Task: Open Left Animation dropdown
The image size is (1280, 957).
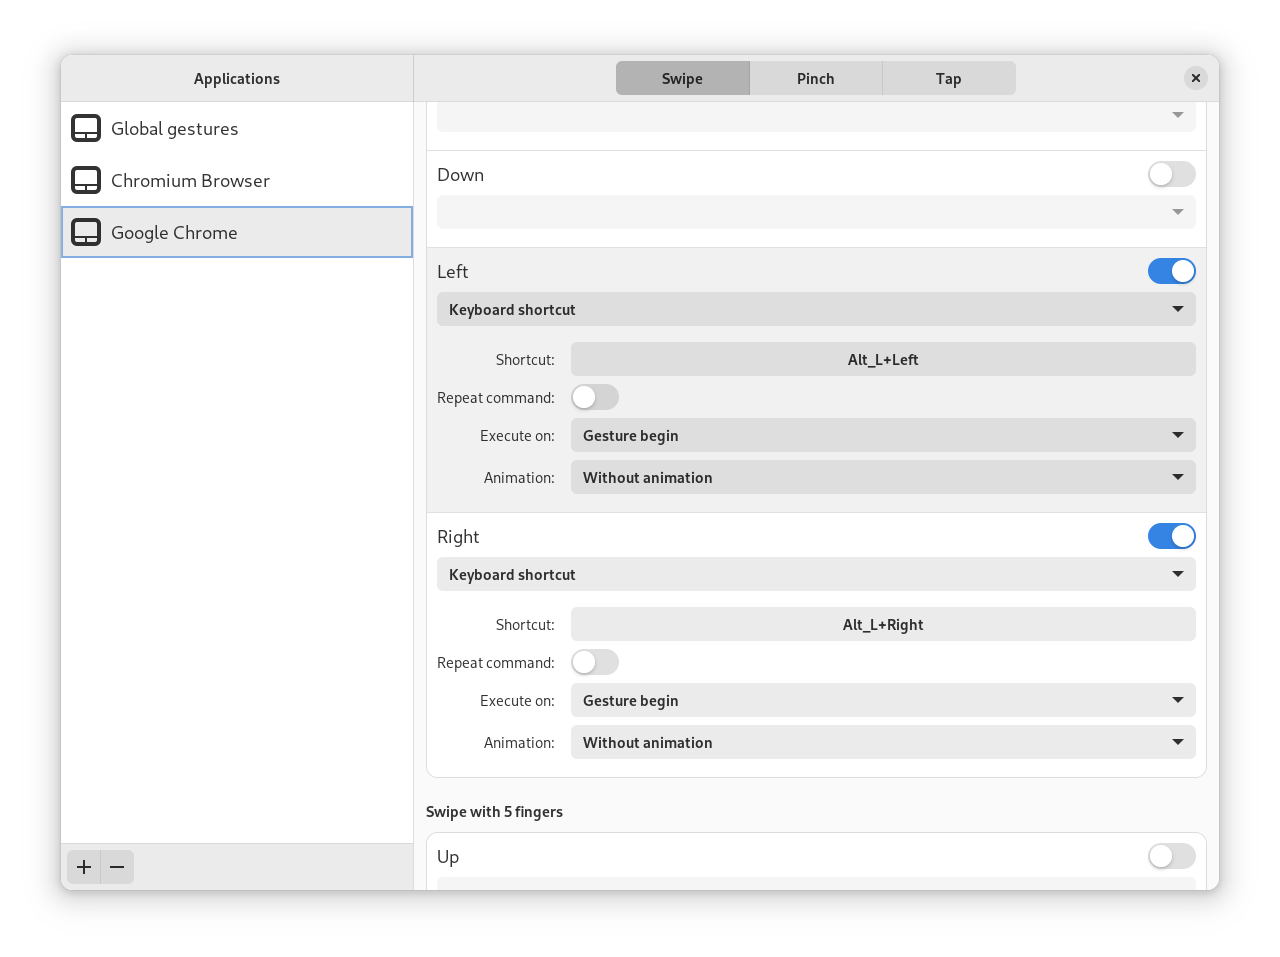Action: point(883,477)
